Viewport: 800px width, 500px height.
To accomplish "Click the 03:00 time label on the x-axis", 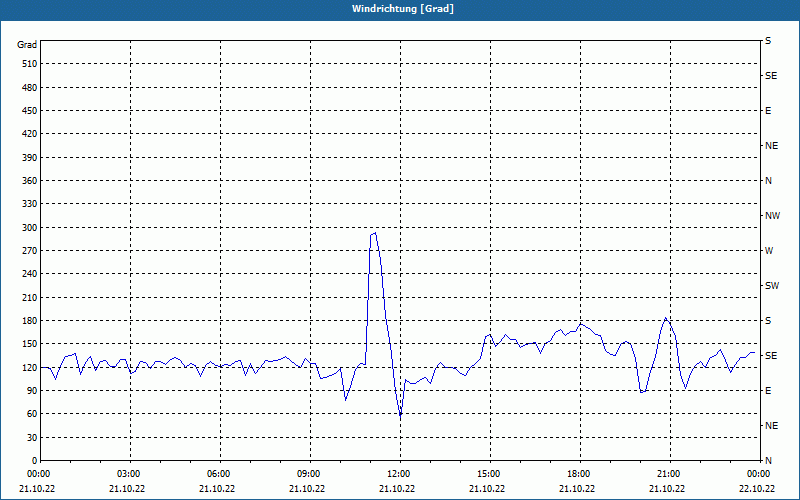I will point(130,474).
